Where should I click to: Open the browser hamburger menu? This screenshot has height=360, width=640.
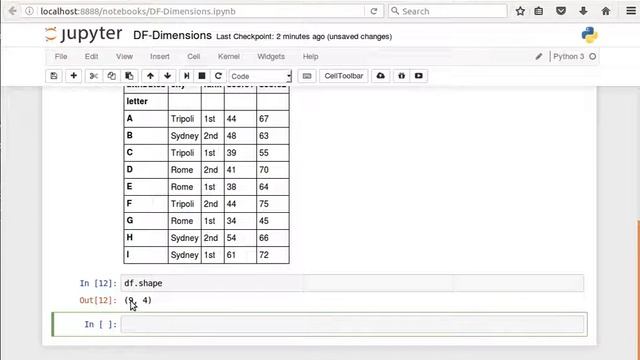coord(631,11)
